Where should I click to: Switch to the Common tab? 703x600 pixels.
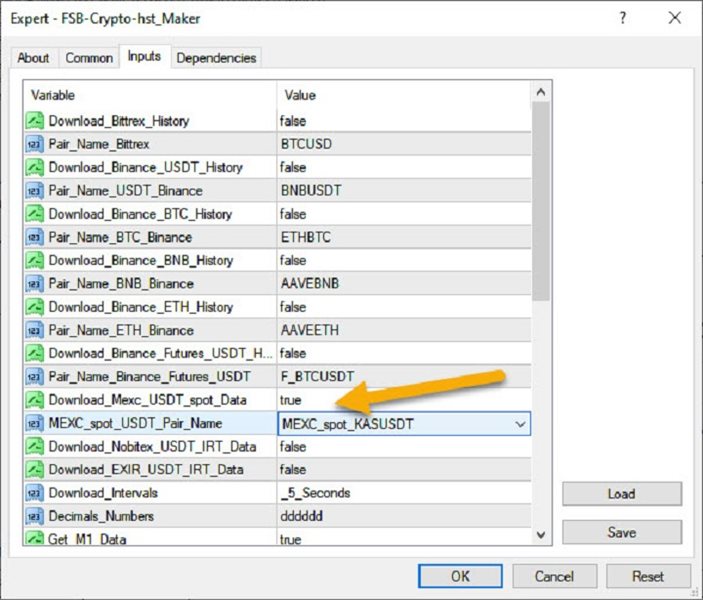tap(89, 58)
